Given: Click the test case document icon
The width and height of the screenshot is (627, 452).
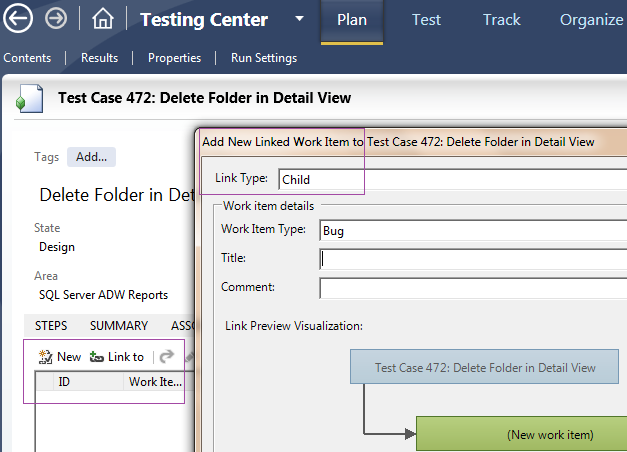Looking at the screenshot, I should pos(29,100).
